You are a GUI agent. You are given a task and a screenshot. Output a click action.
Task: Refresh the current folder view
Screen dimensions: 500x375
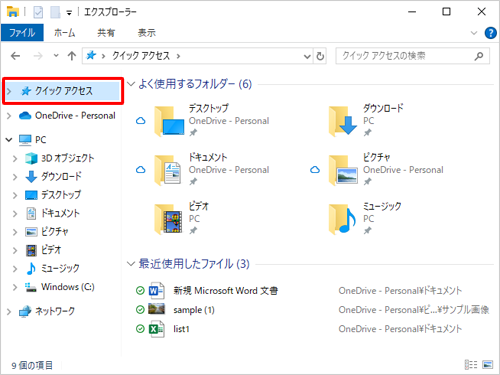(x=320, y=56)
